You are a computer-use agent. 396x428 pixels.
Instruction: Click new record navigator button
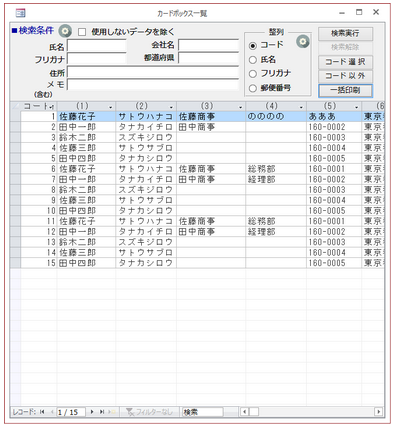[x=113, y=412]
